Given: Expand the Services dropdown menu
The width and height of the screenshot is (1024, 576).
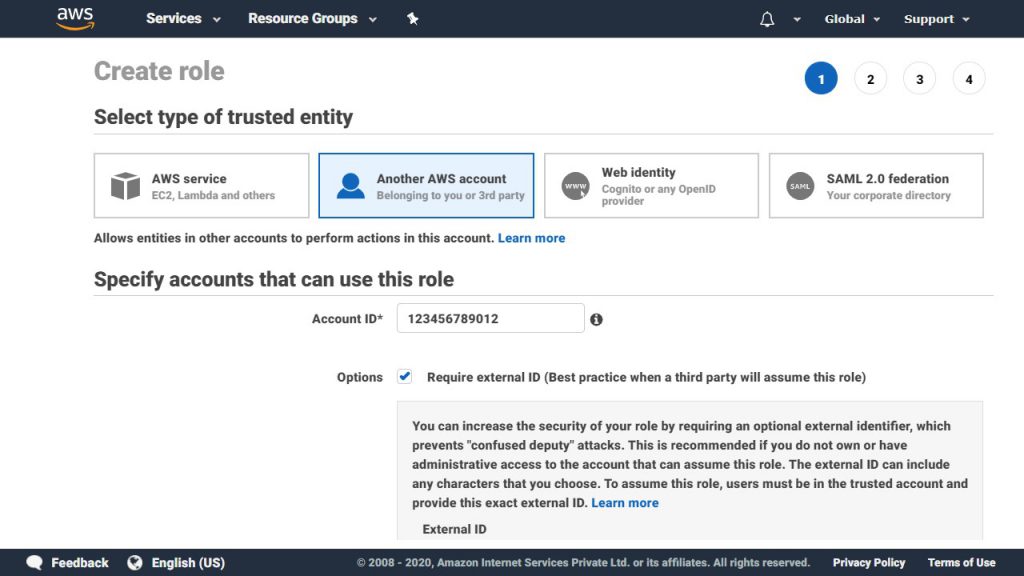Looking at the screenshot, I should [x=183, y=19].
